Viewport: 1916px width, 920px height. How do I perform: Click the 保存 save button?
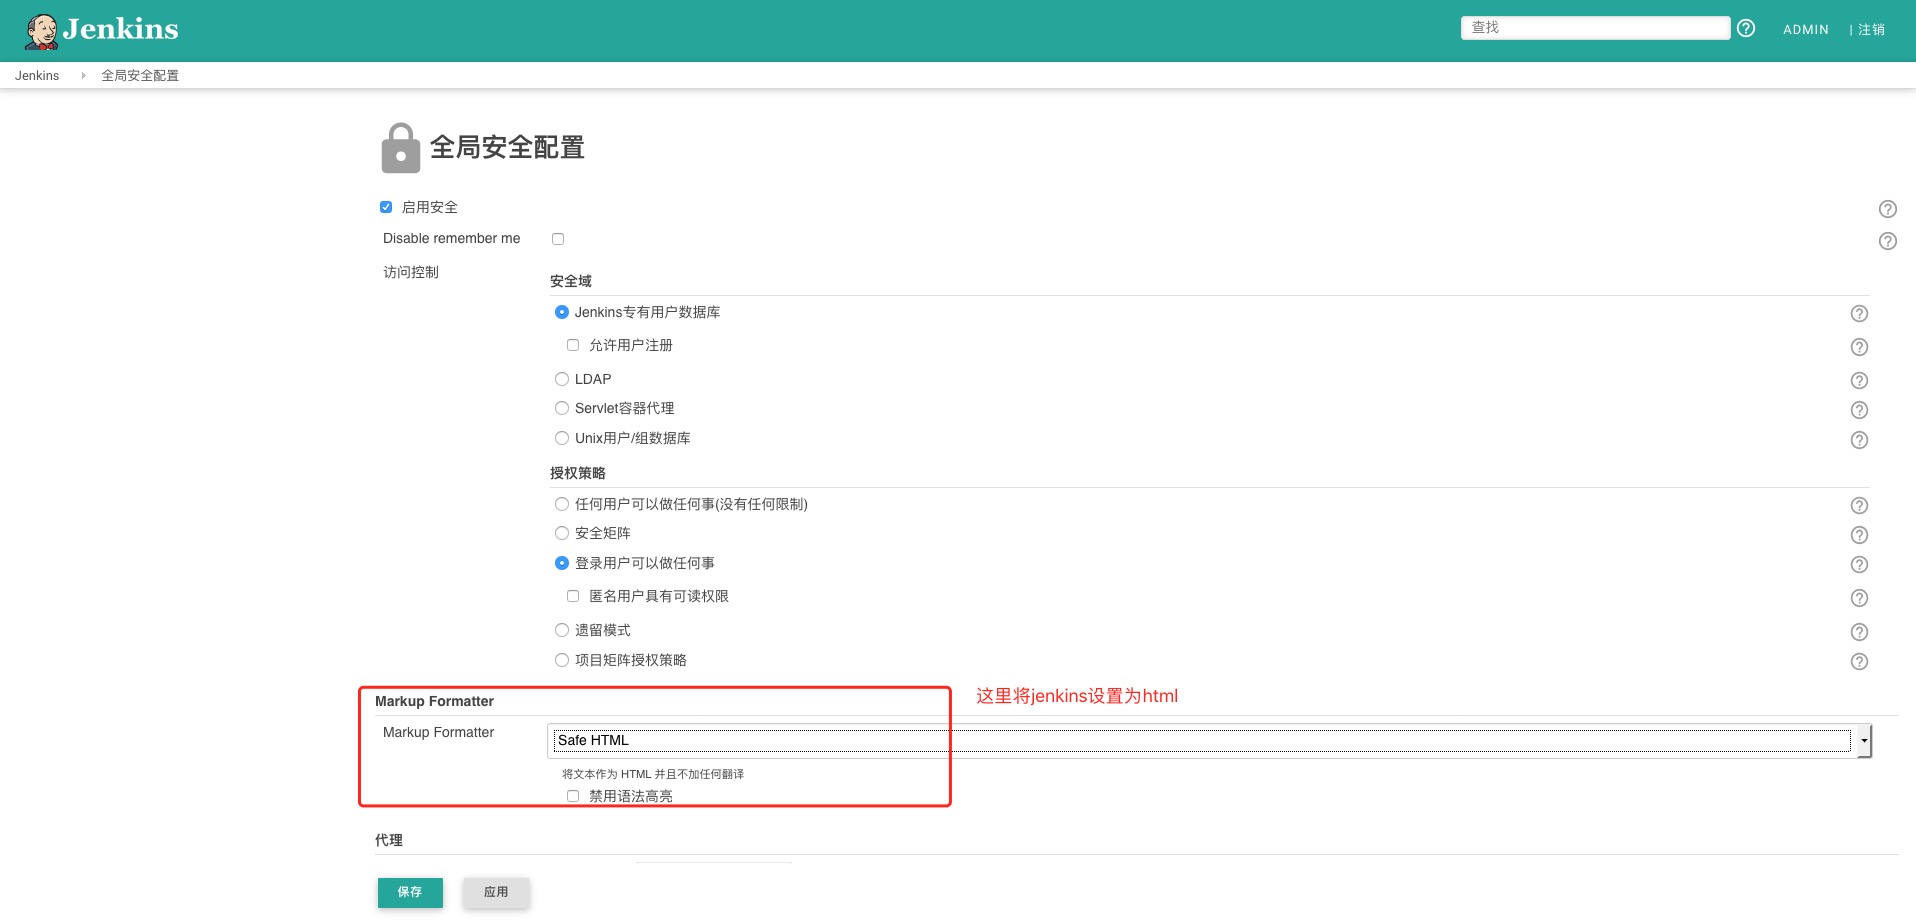click(410, 892)
